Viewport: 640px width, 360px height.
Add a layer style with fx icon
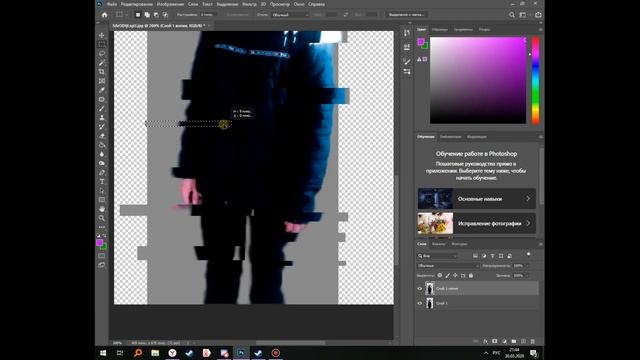click(x=485, y=341)
